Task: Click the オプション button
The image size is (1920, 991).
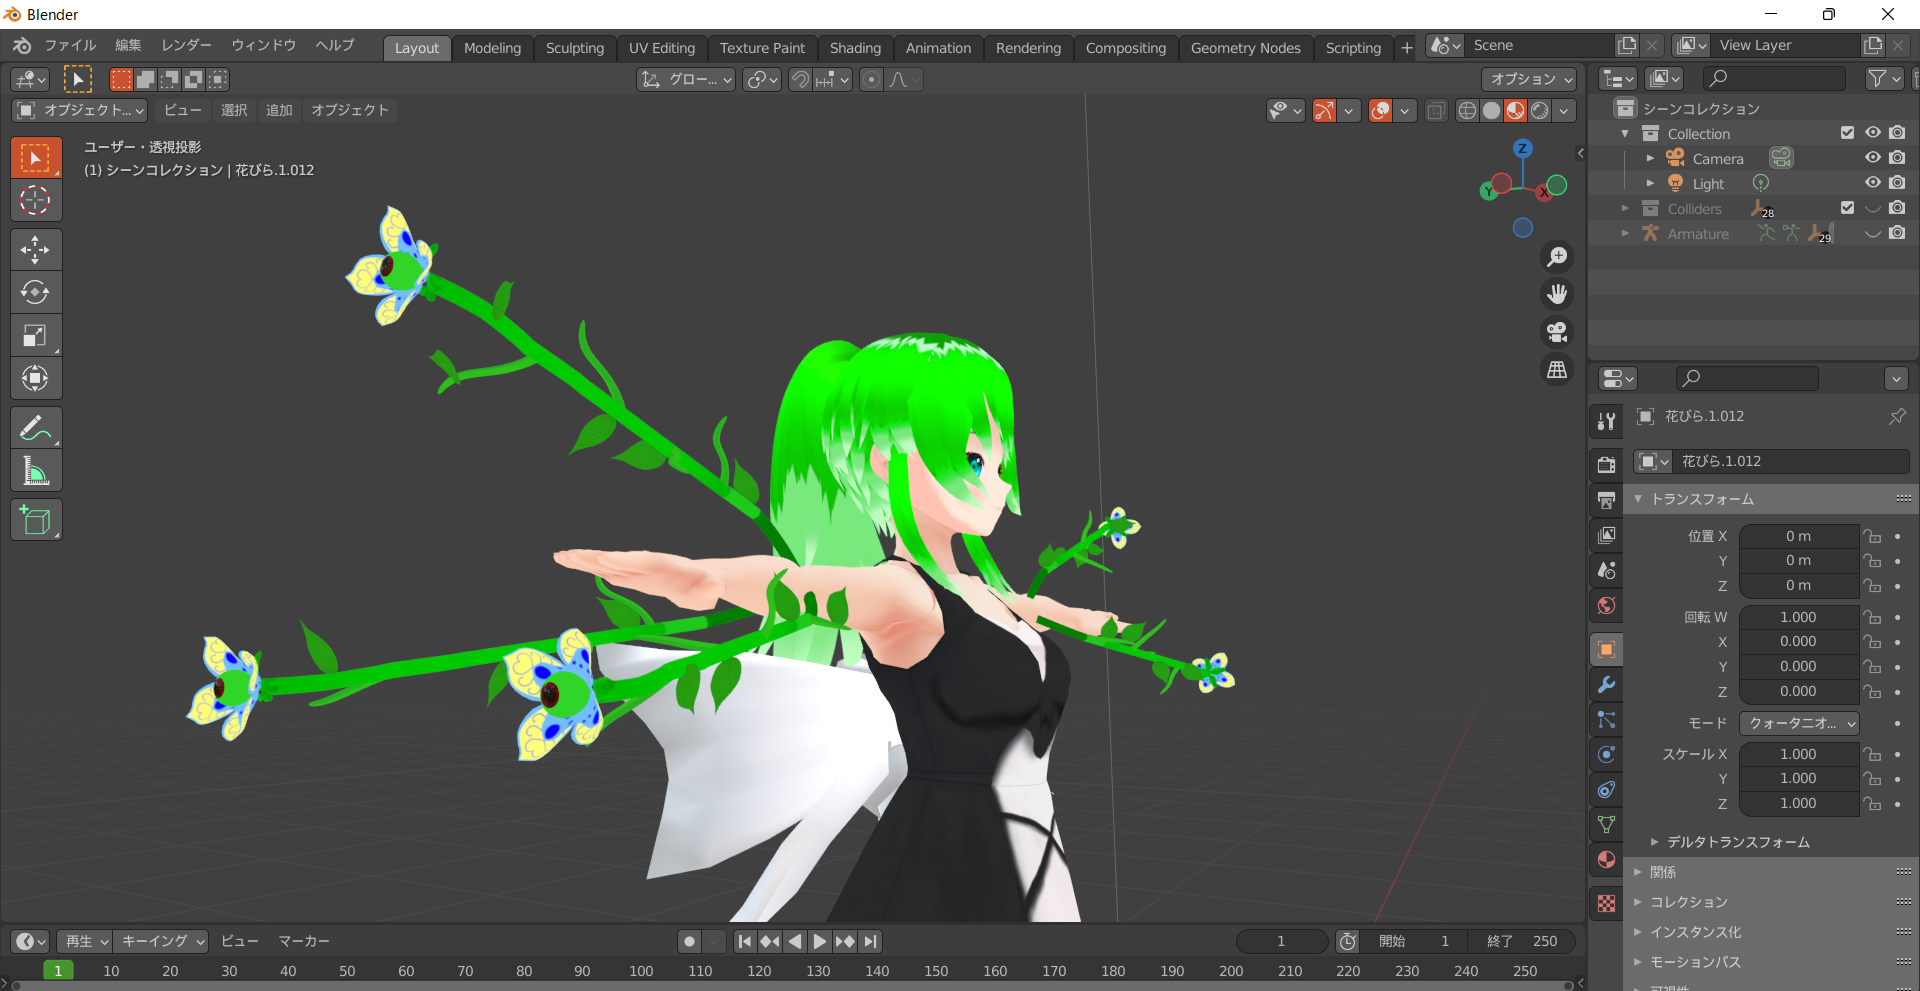Action: [1530, 79]
